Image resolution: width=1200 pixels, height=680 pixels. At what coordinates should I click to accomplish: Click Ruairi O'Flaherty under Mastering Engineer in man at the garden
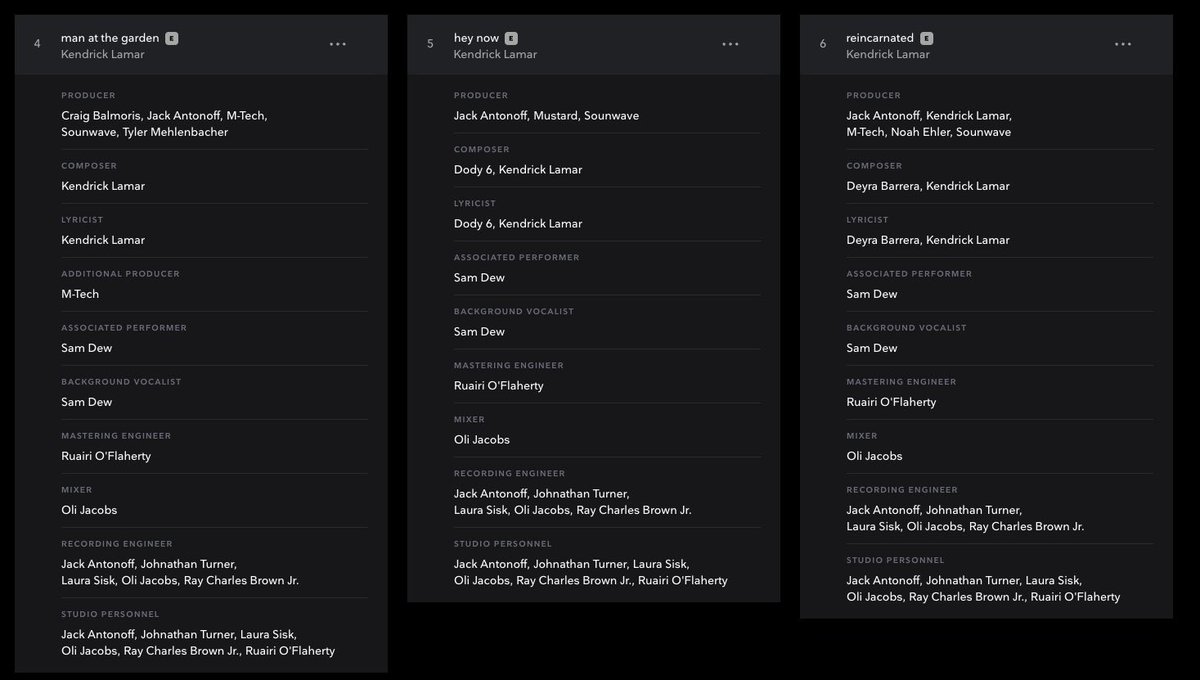point(106,456)
